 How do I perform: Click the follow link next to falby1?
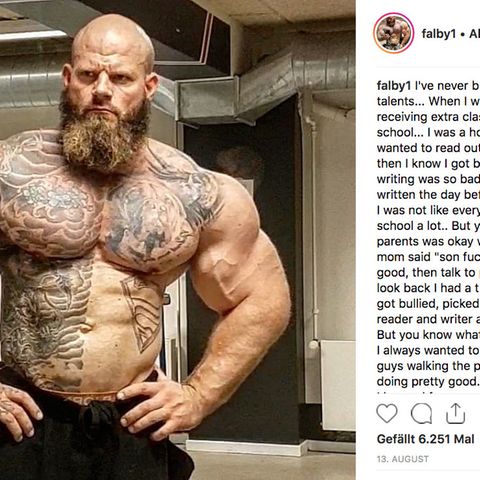pyautogui.click(x=474, y=34)
